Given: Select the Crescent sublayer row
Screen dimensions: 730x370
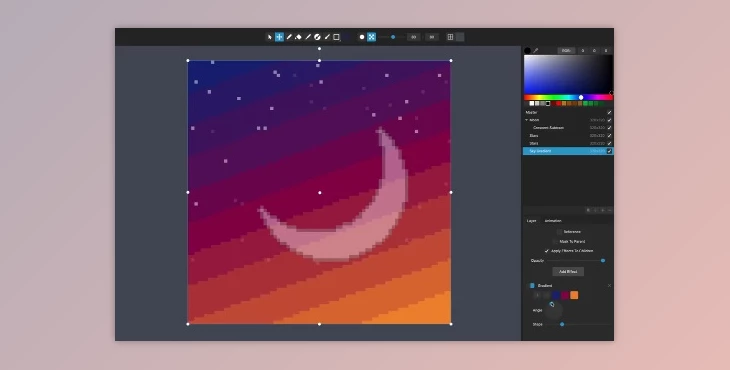Looking at the screenshot, I should tap(568, 128).
